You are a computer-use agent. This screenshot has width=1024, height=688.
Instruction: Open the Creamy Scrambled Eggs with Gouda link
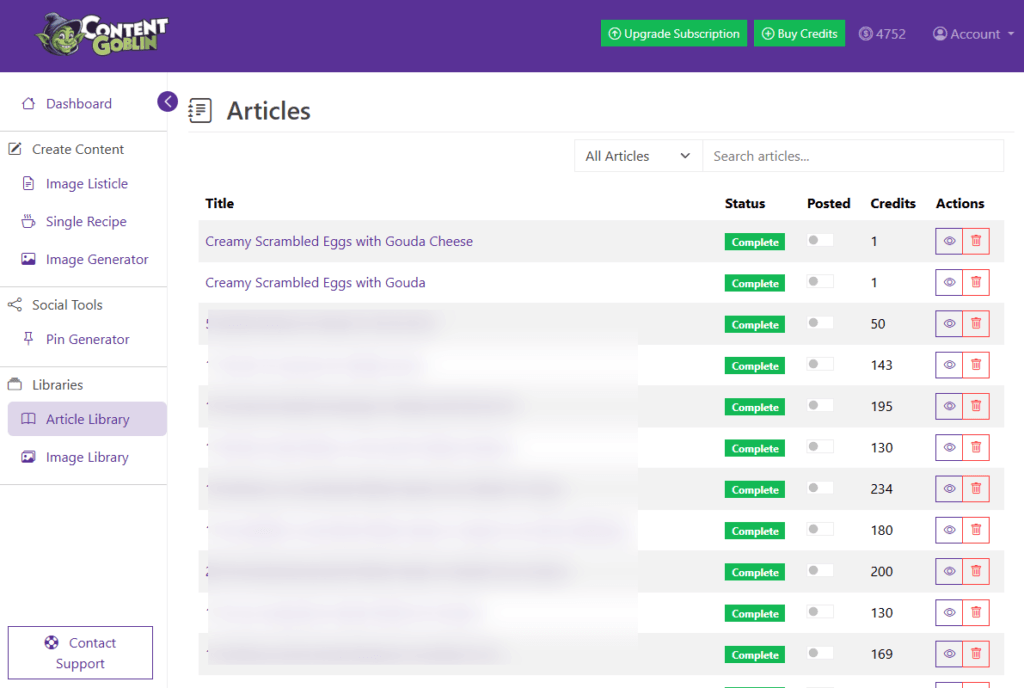(x=315, y=282)
